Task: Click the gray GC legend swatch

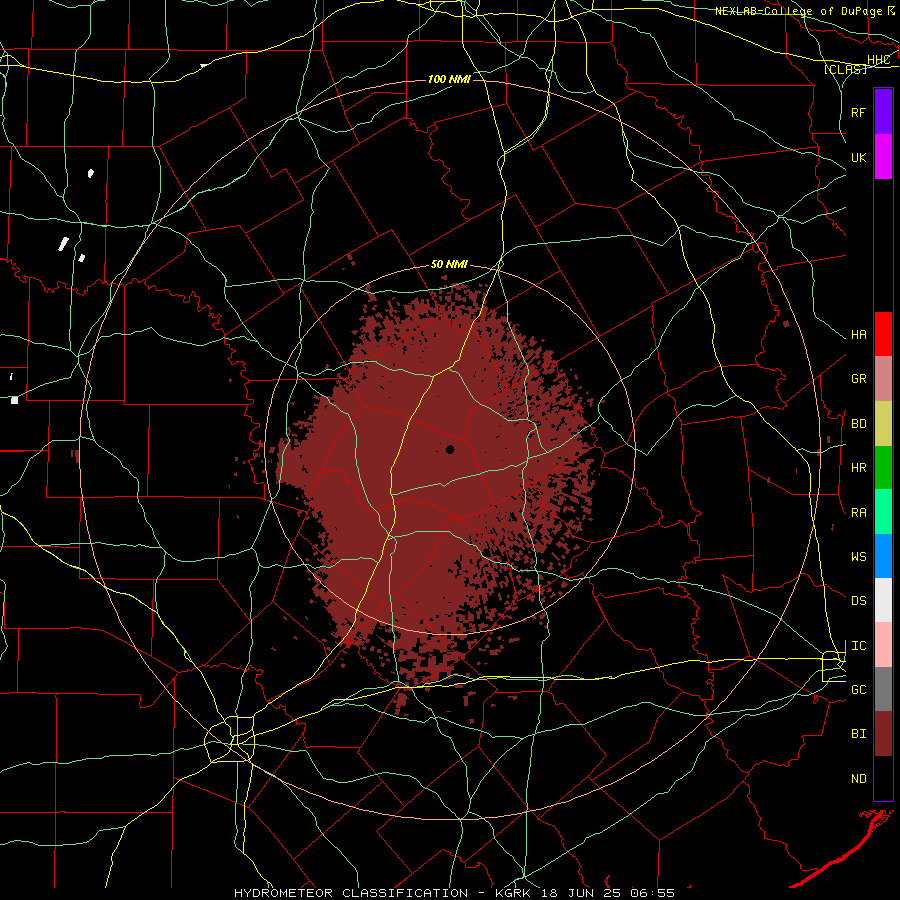Action: 883,689
